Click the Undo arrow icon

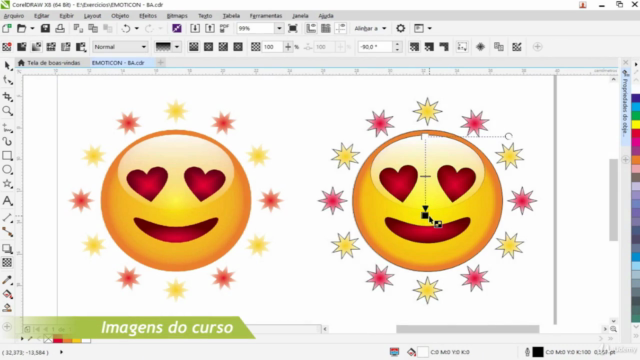pyautogui.click(x=126, y=28)
